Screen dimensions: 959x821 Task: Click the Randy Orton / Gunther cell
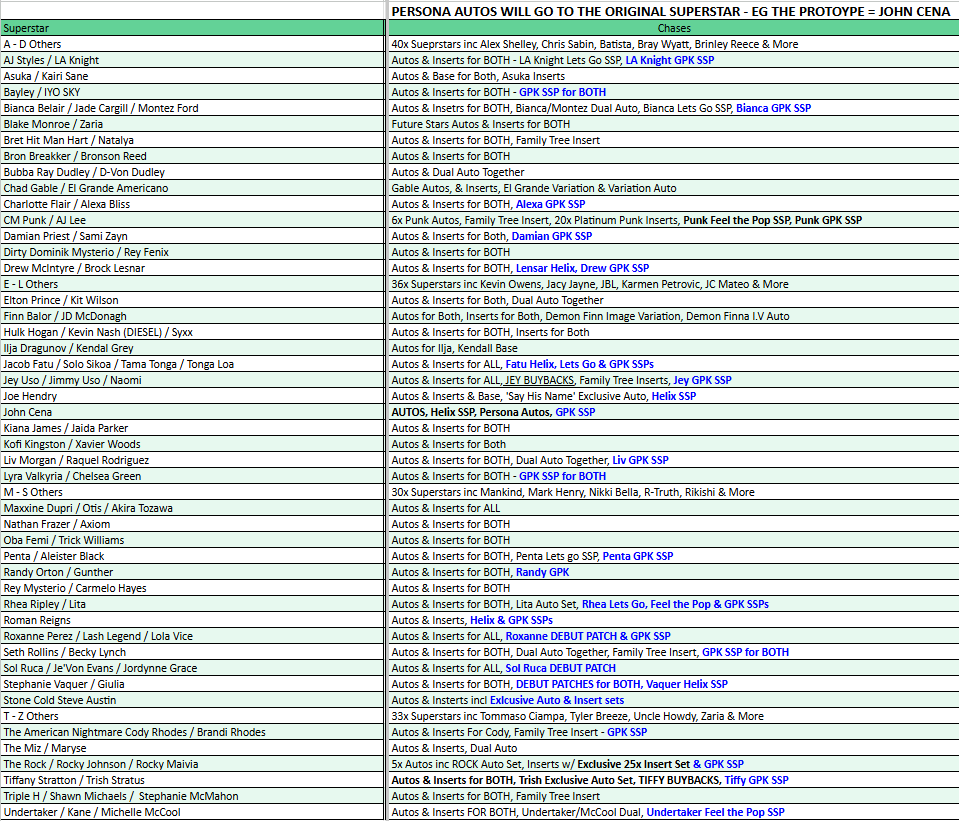193,572
